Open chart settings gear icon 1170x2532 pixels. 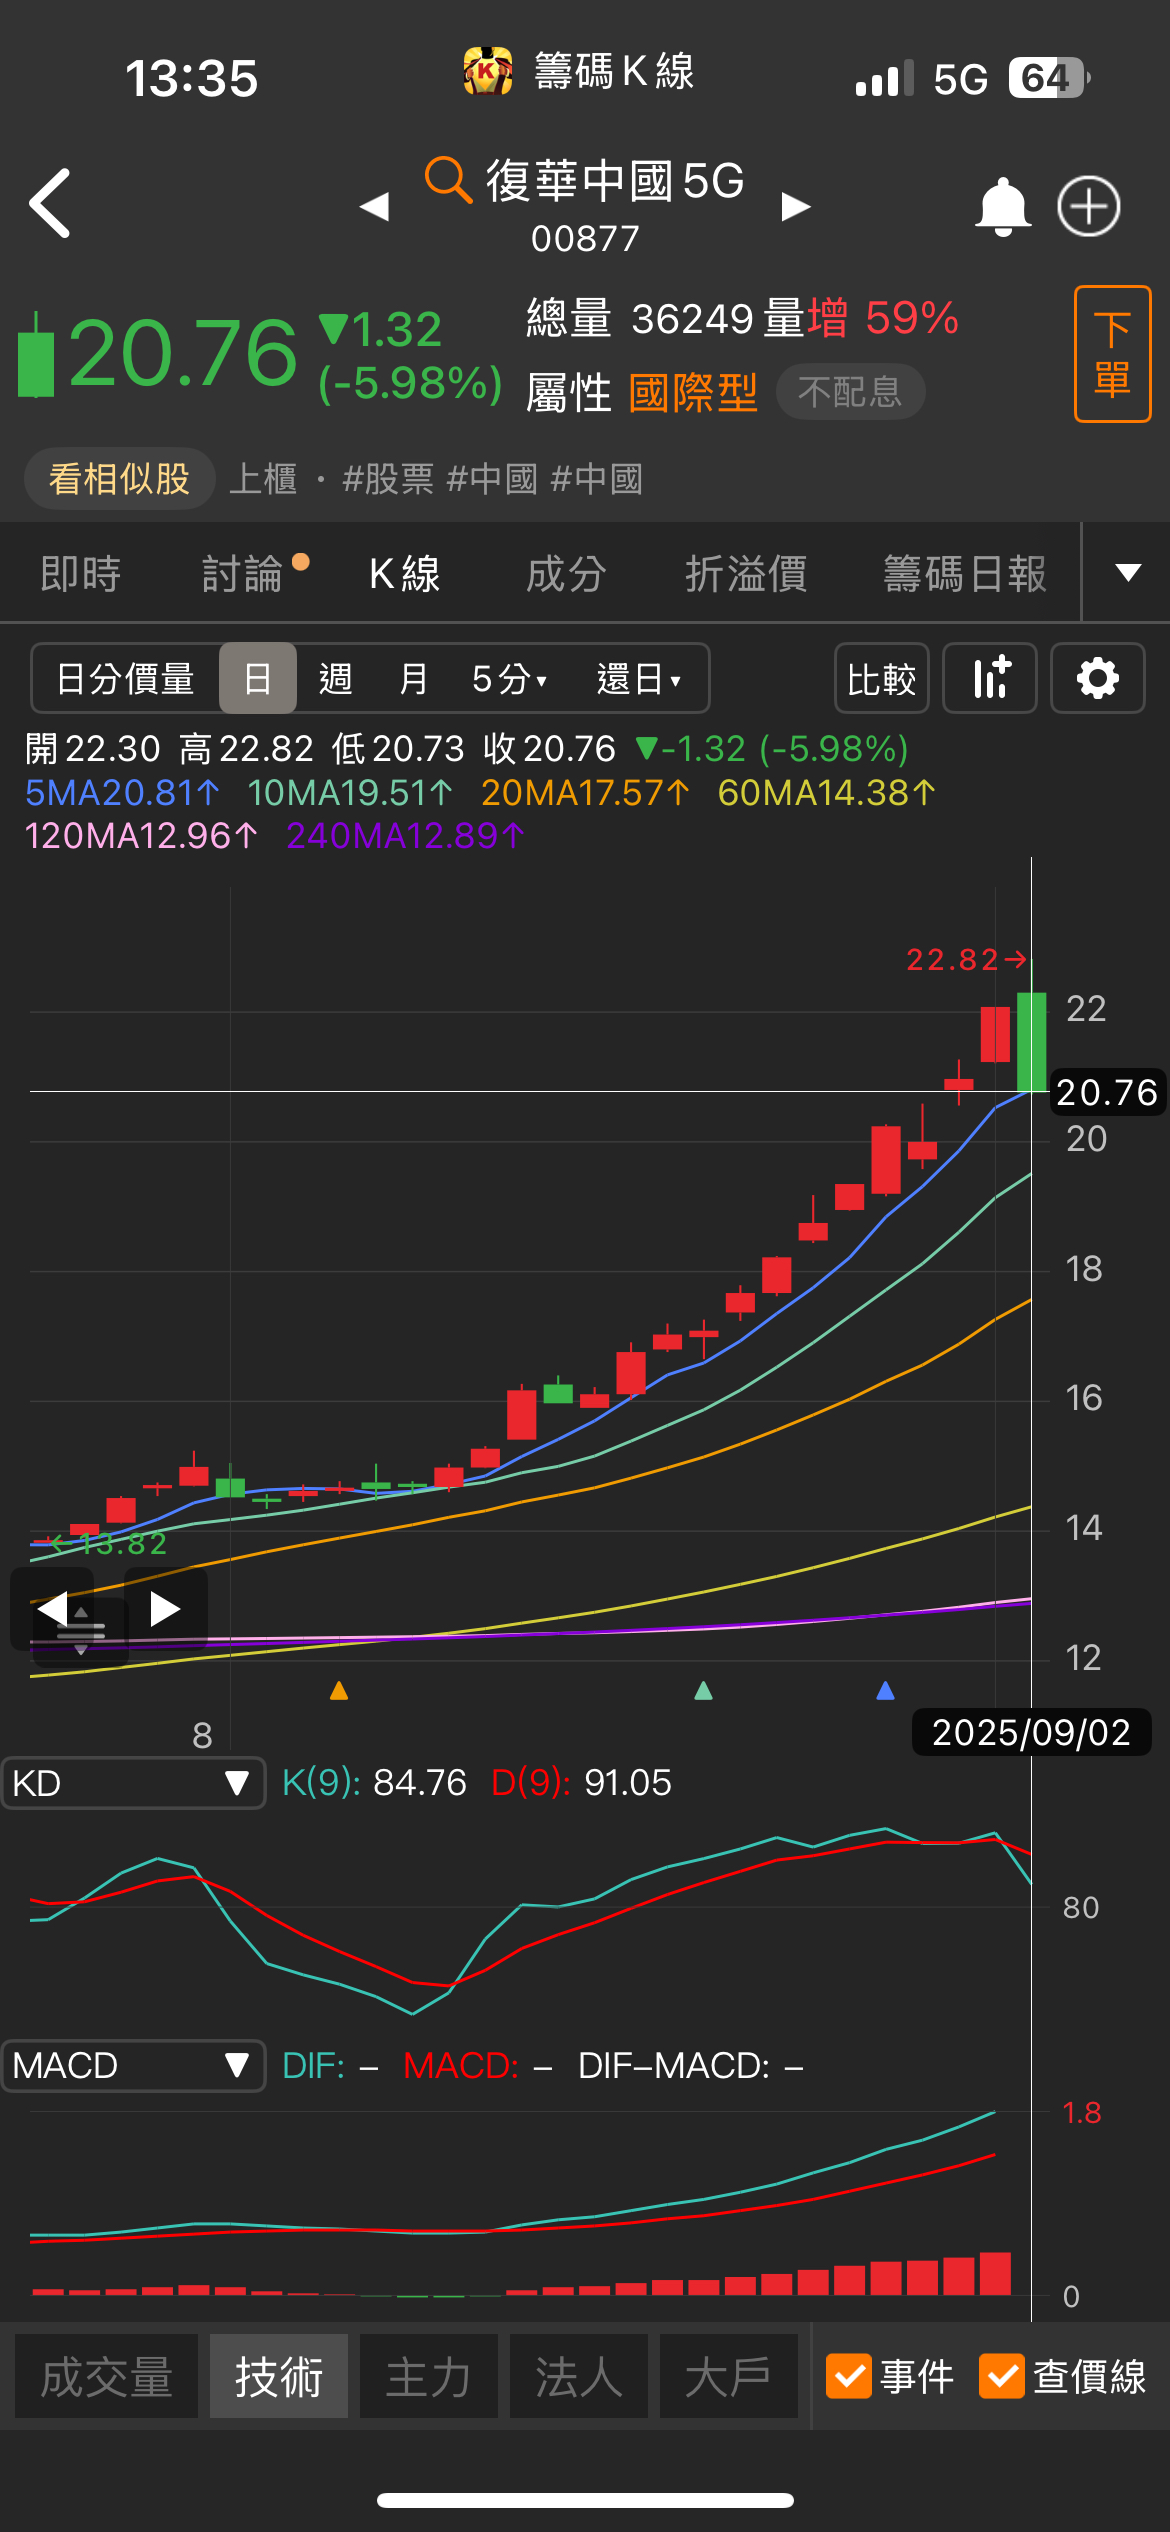[x=1097, y=678]
